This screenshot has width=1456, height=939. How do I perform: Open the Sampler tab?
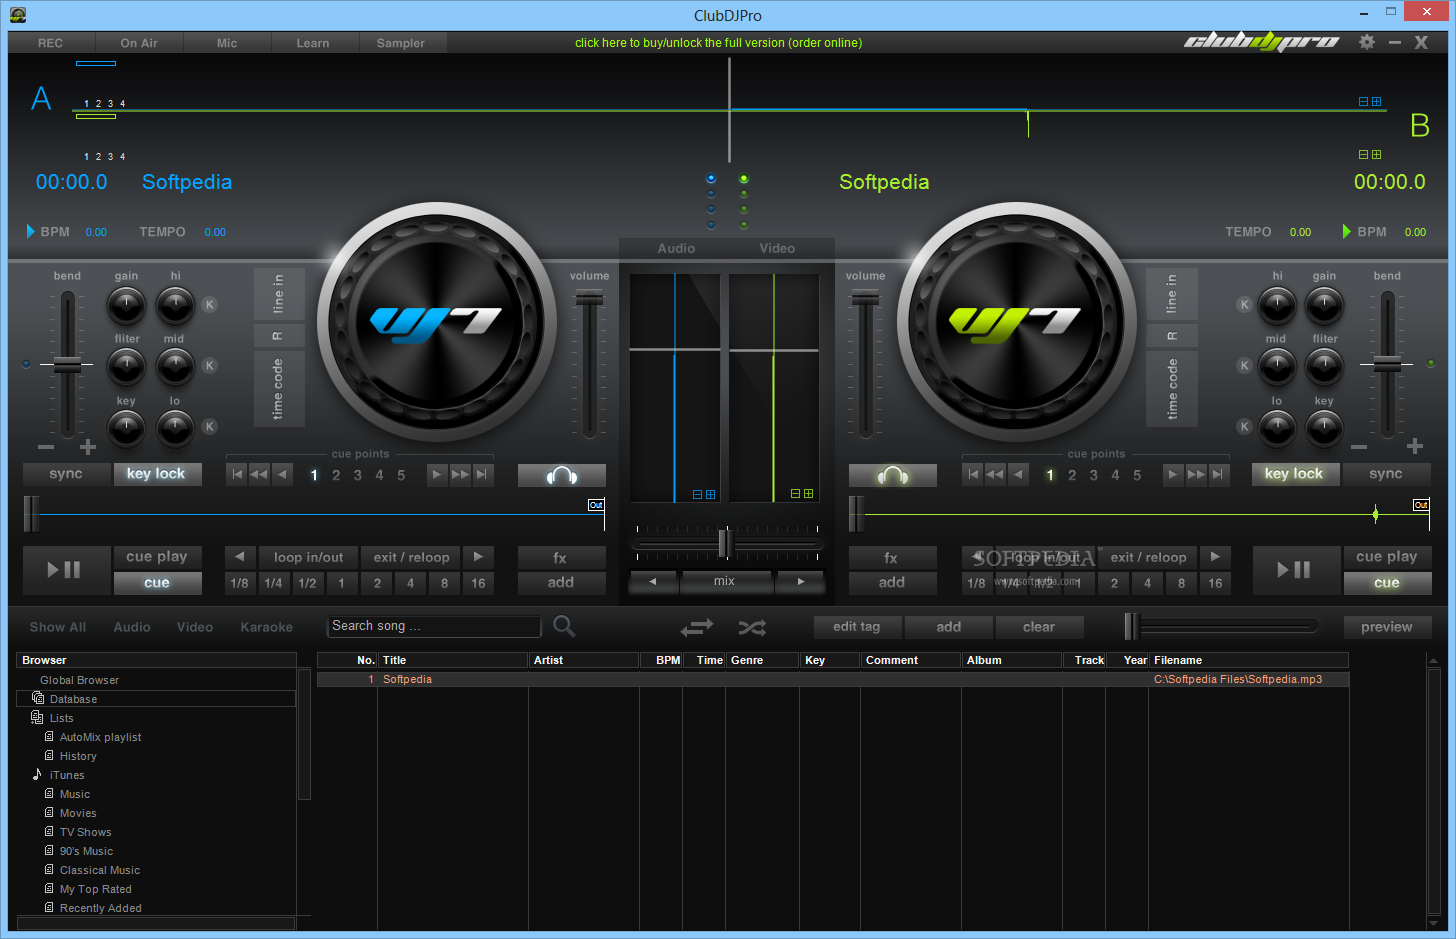(x=401, y=43)
